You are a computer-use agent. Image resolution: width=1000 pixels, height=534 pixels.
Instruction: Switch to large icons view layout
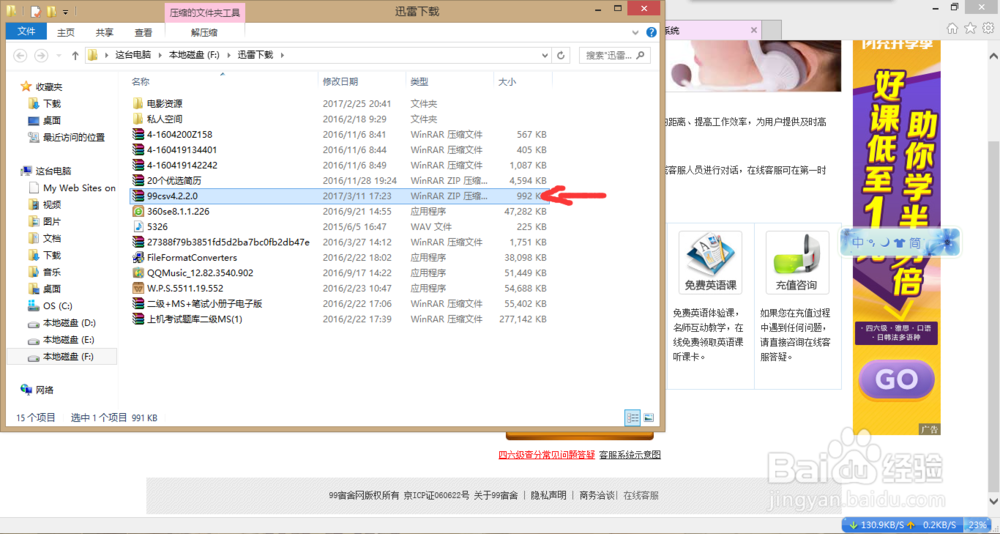pyautogui.click(x=649, y=418)
